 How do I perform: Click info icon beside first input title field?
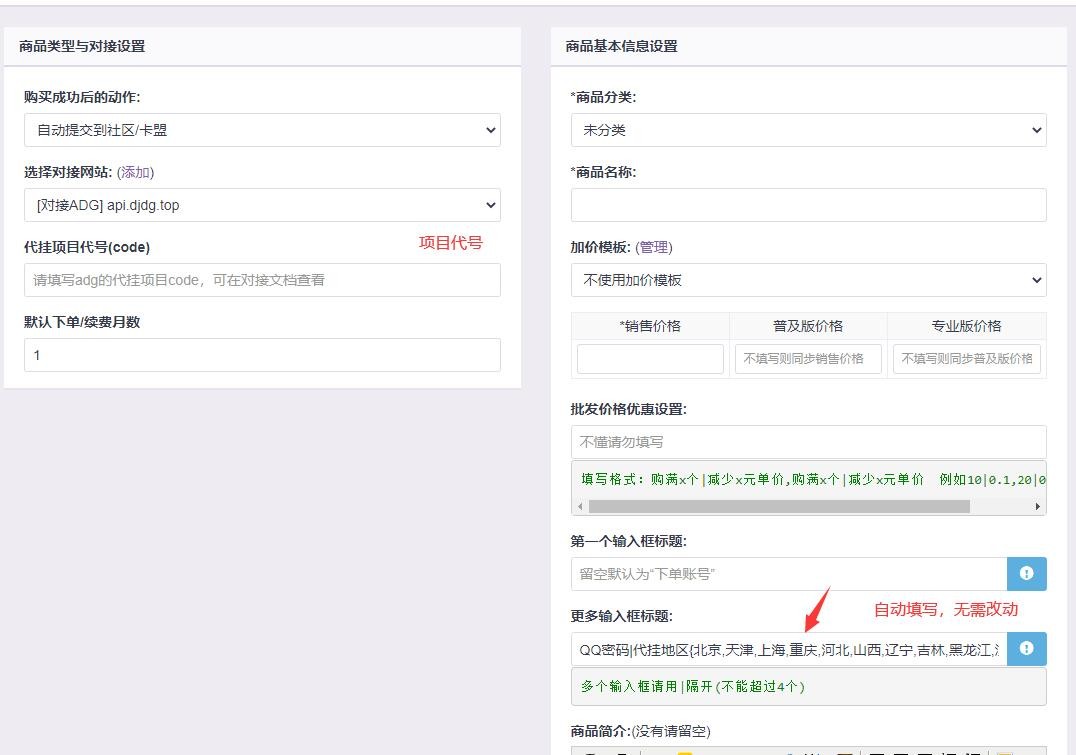1026,574
